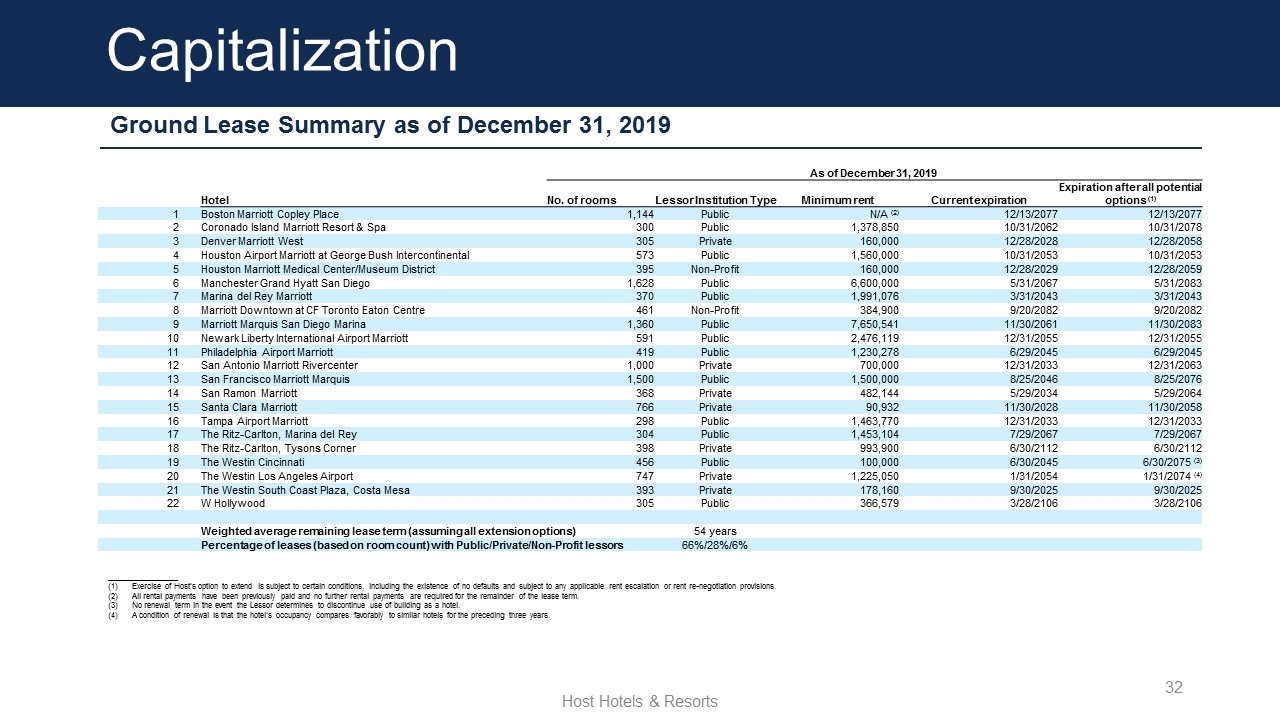Click minimum rent value 1,378,850
Viewport: 1280px width, 720px height.
(875, 227)
